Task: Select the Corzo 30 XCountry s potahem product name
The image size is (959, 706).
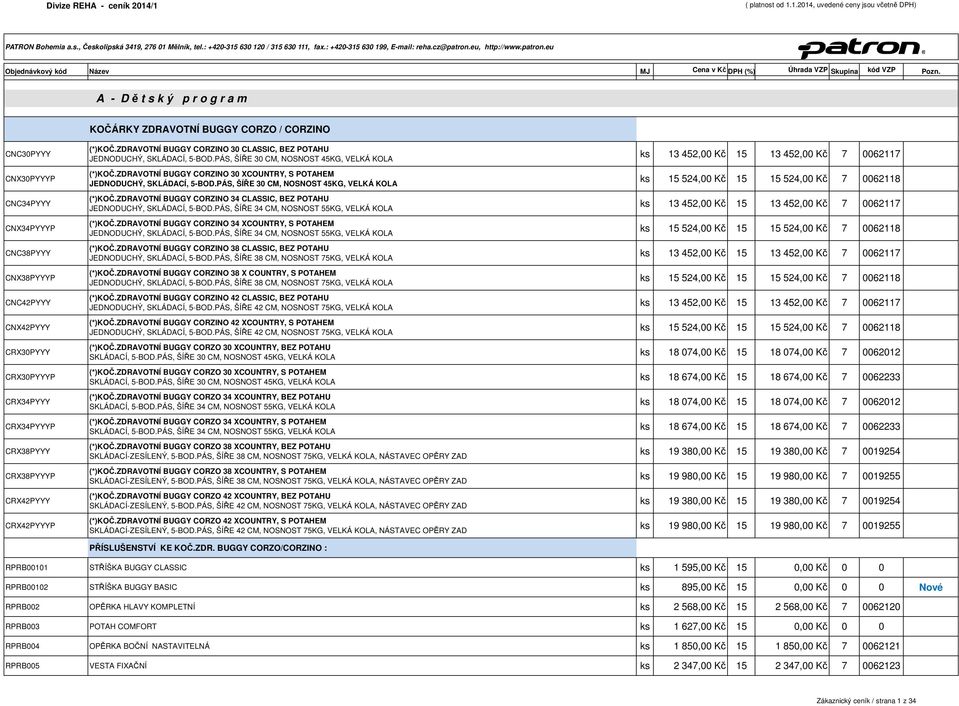Action: [208, 372]
